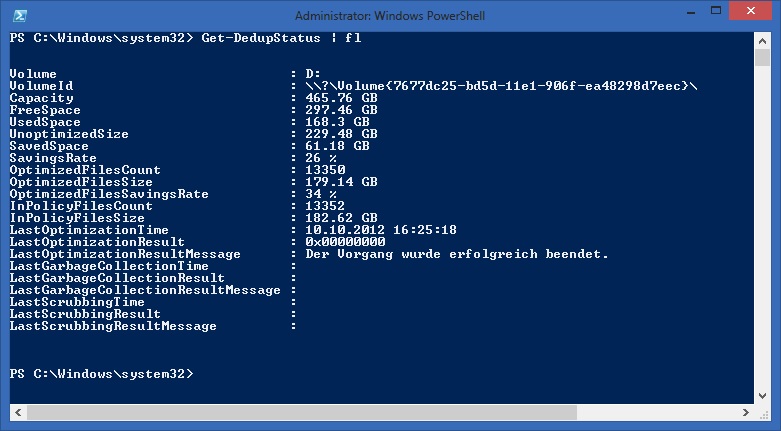Image resolution: width=781 pixels, height=431 pixels.
Task: Click the 'Der Vorgang wurde erfolgreich beendet.' message
Action: point(456,254)
